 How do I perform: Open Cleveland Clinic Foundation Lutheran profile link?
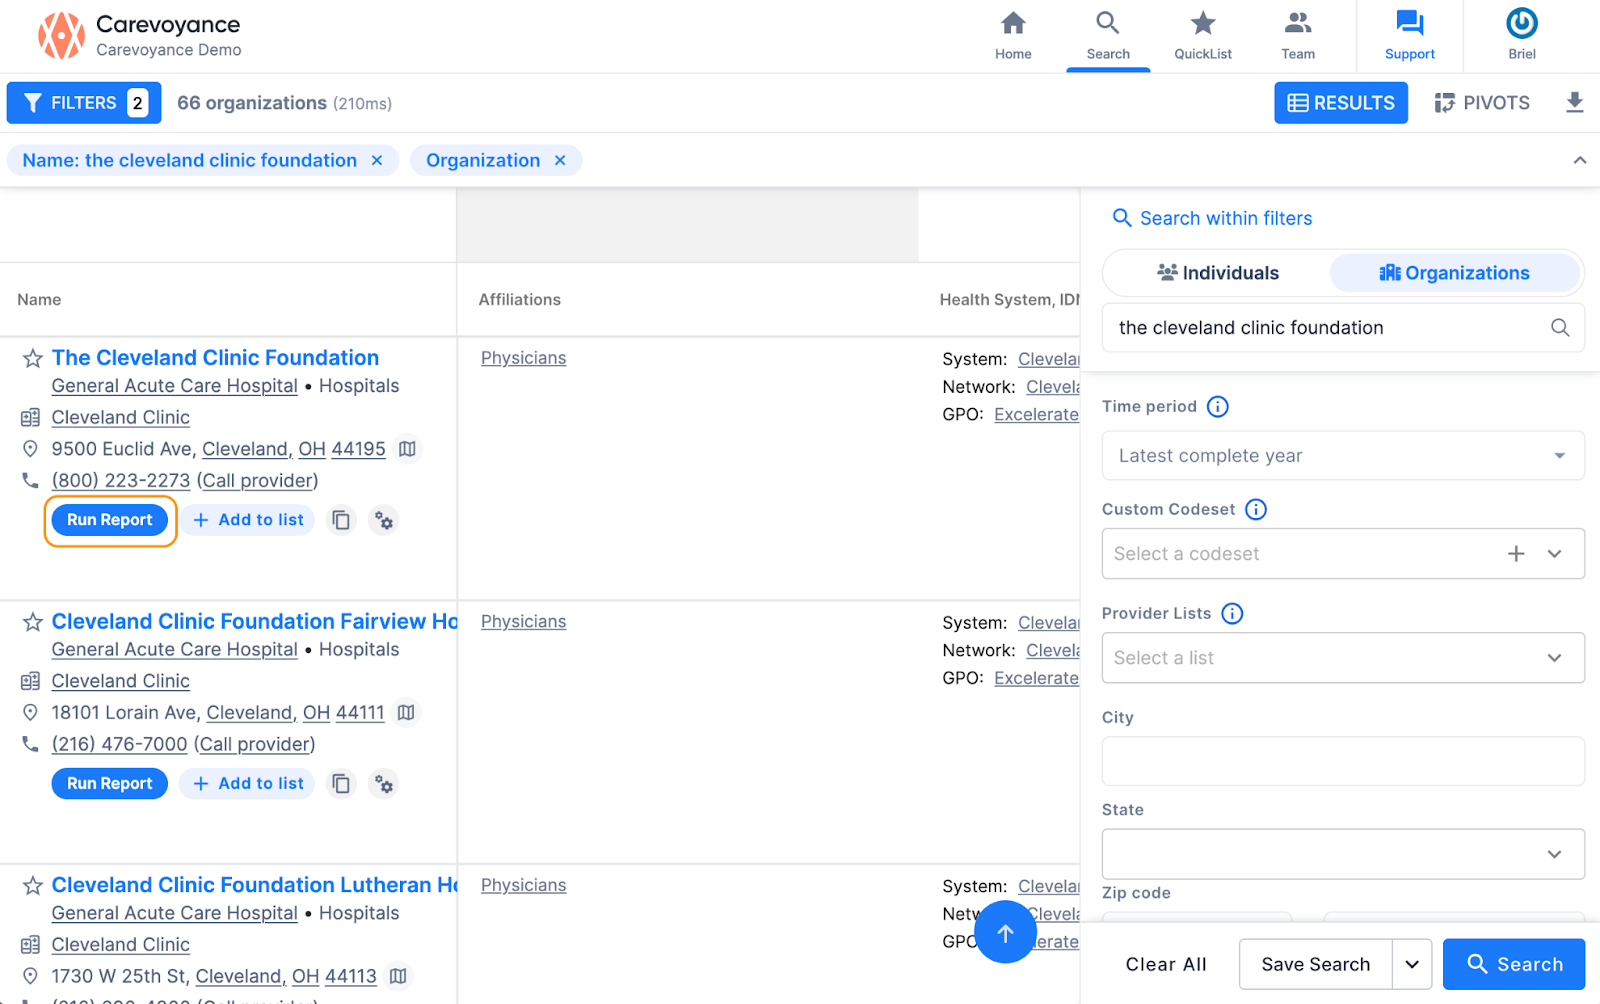tap(254, 885)
